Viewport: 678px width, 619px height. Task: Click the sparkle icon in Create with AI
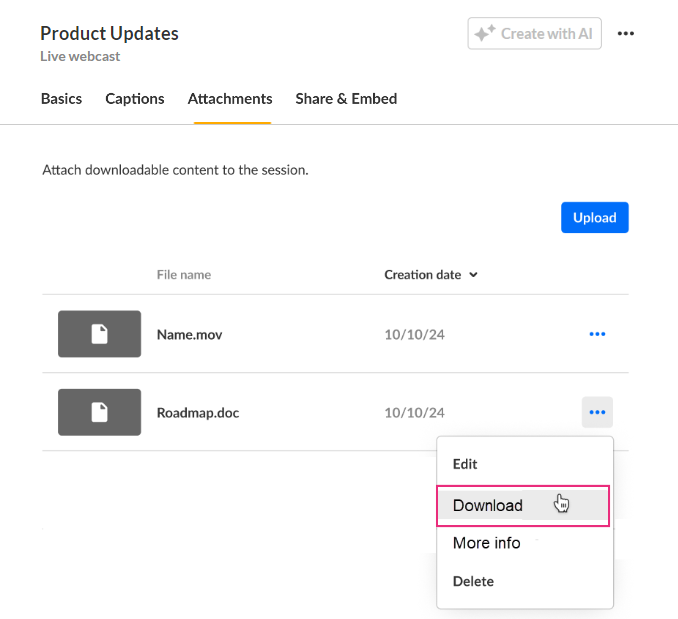point(485,34)
